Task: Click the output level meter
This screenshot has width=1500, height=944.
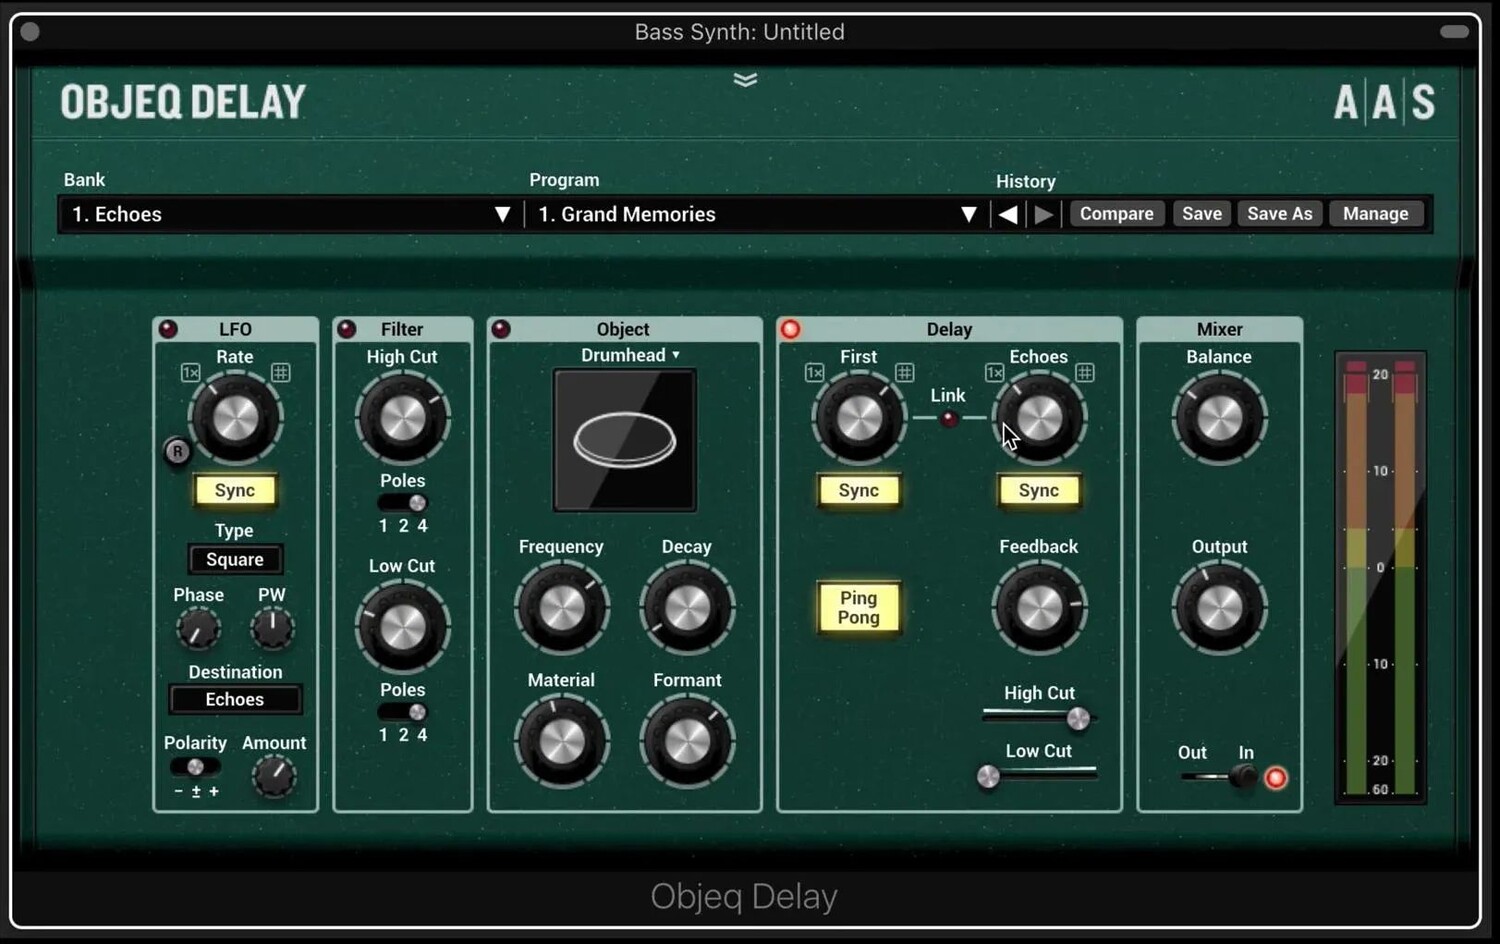Action: [x=1381, y=577]
